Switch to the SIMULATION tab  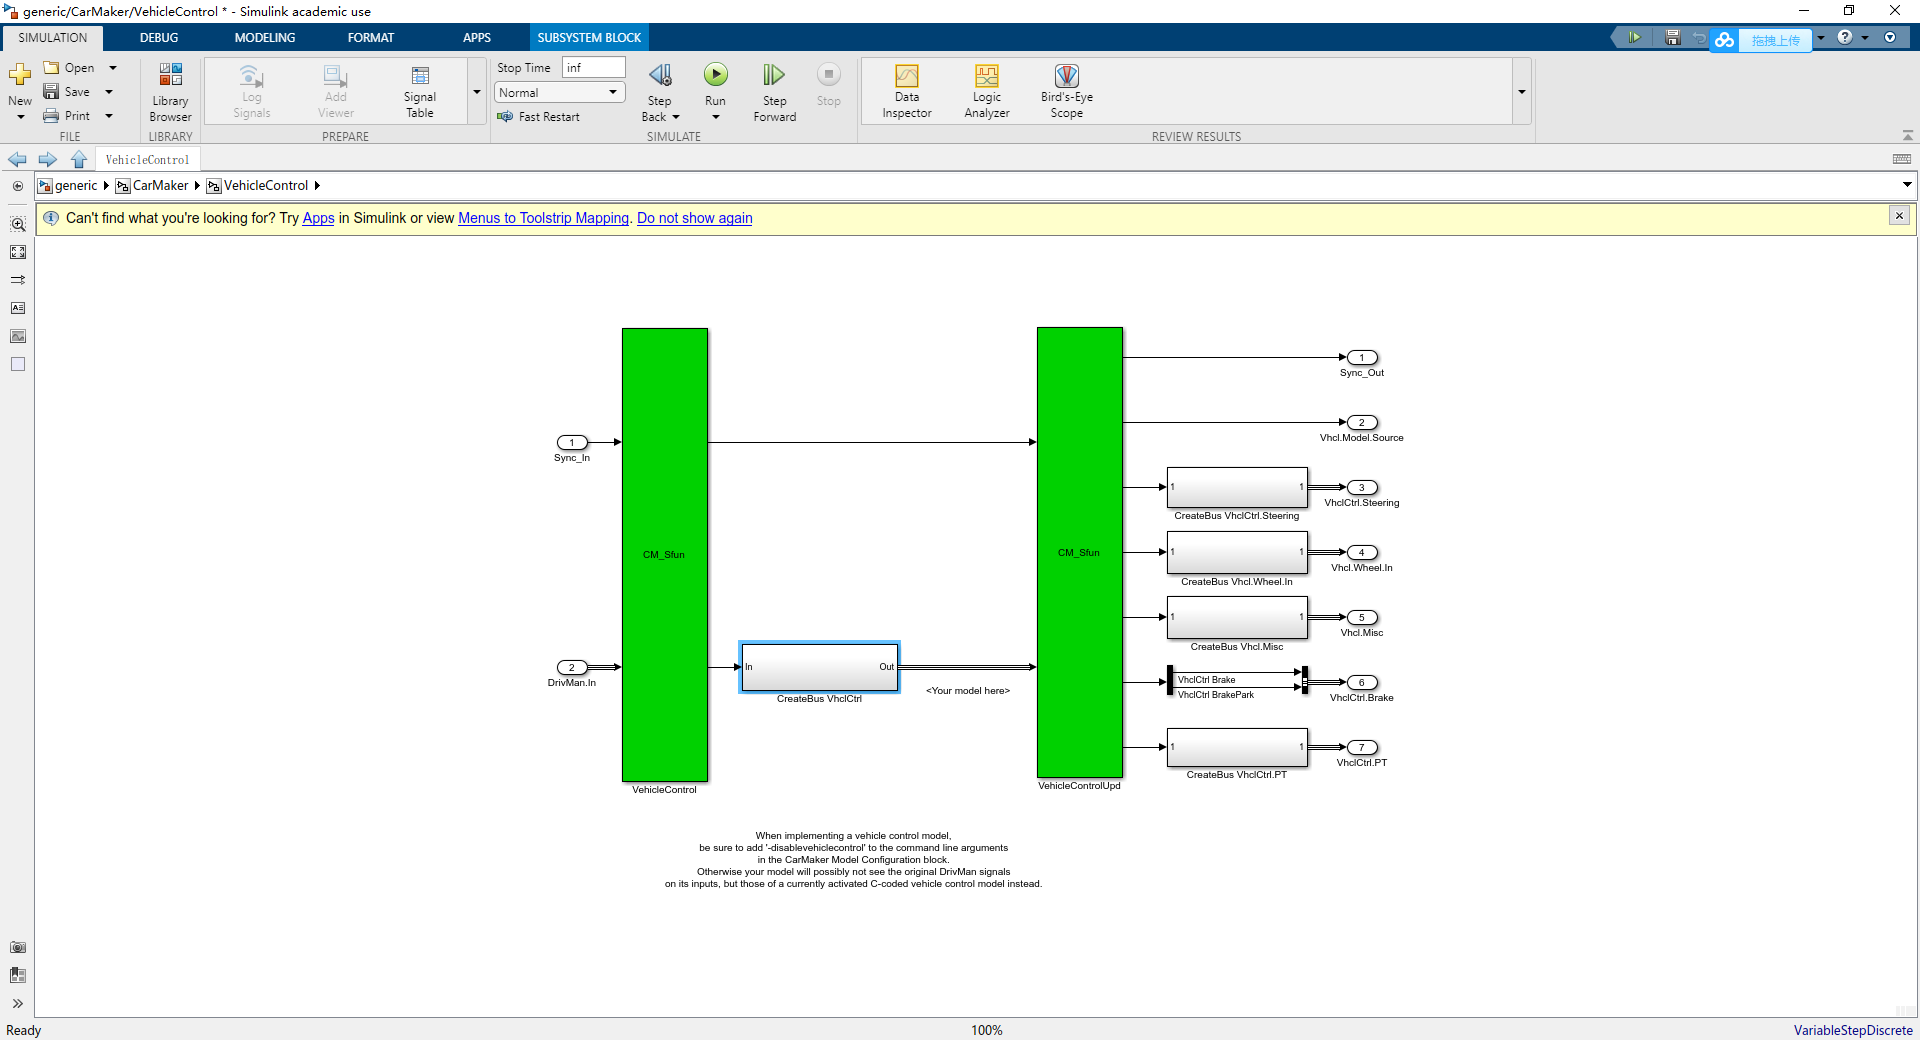tap(53, 38)
